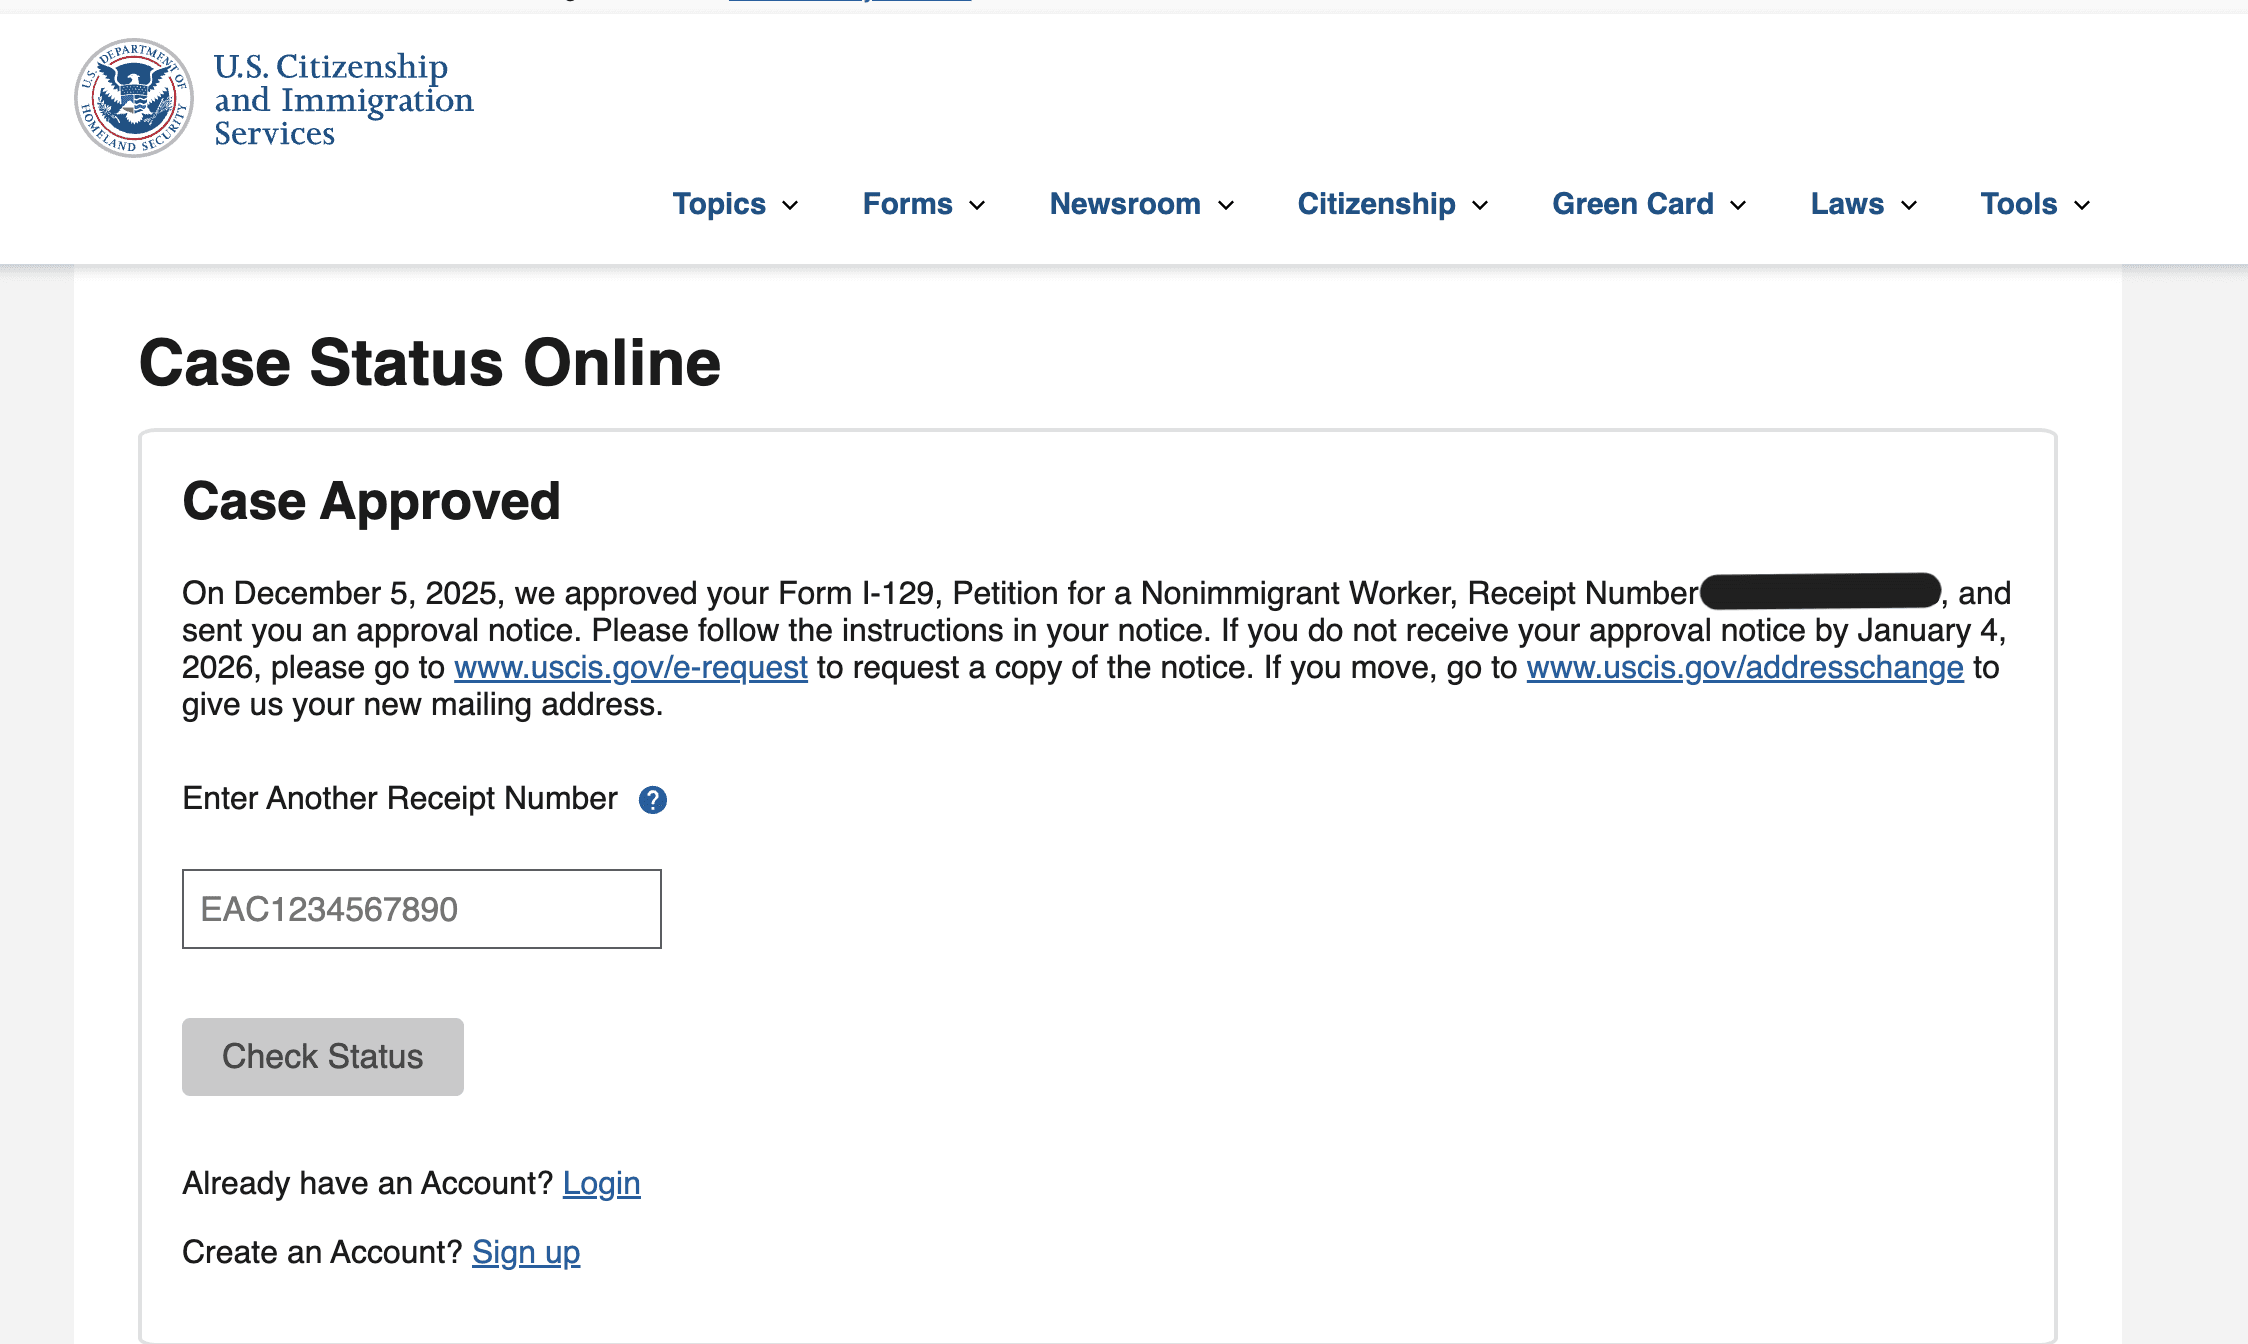Open the Tools navigation menu

point(2019,204)
